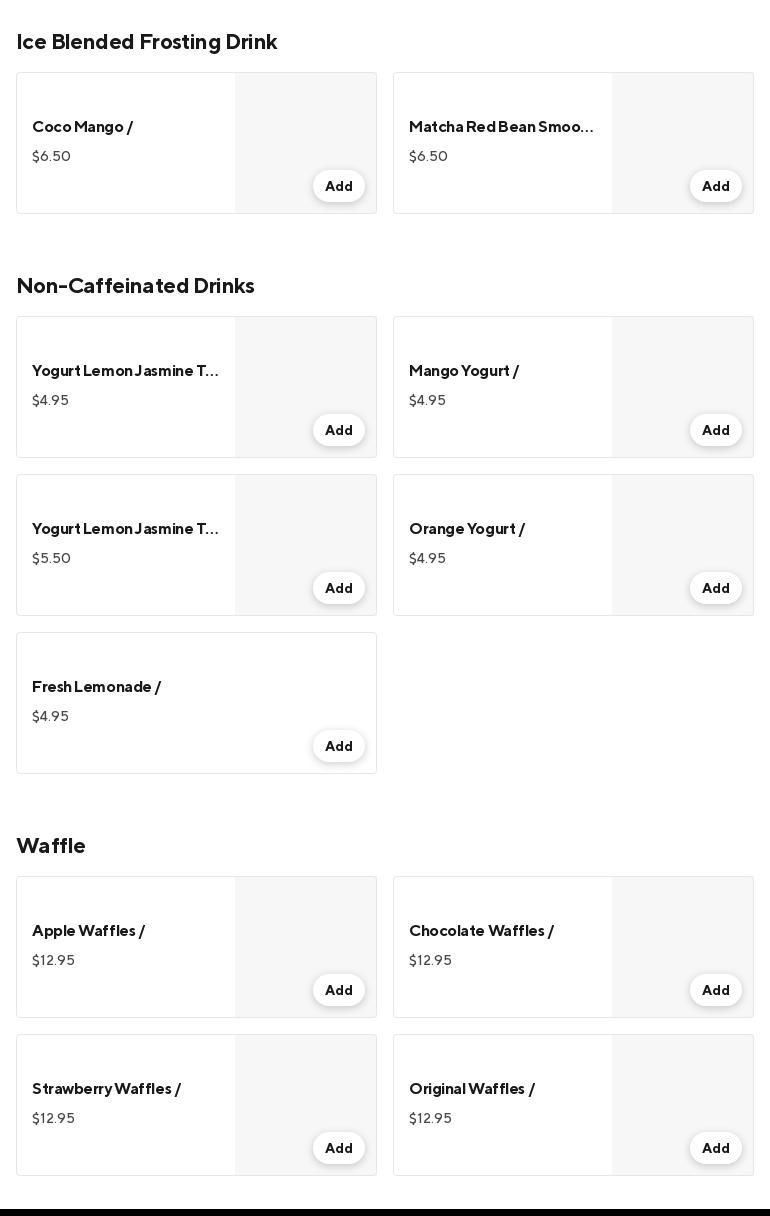Viewport: 770px width, 1216px height.
Task: Add Mango Yogurt drink to cart
Action: (715, 431)
